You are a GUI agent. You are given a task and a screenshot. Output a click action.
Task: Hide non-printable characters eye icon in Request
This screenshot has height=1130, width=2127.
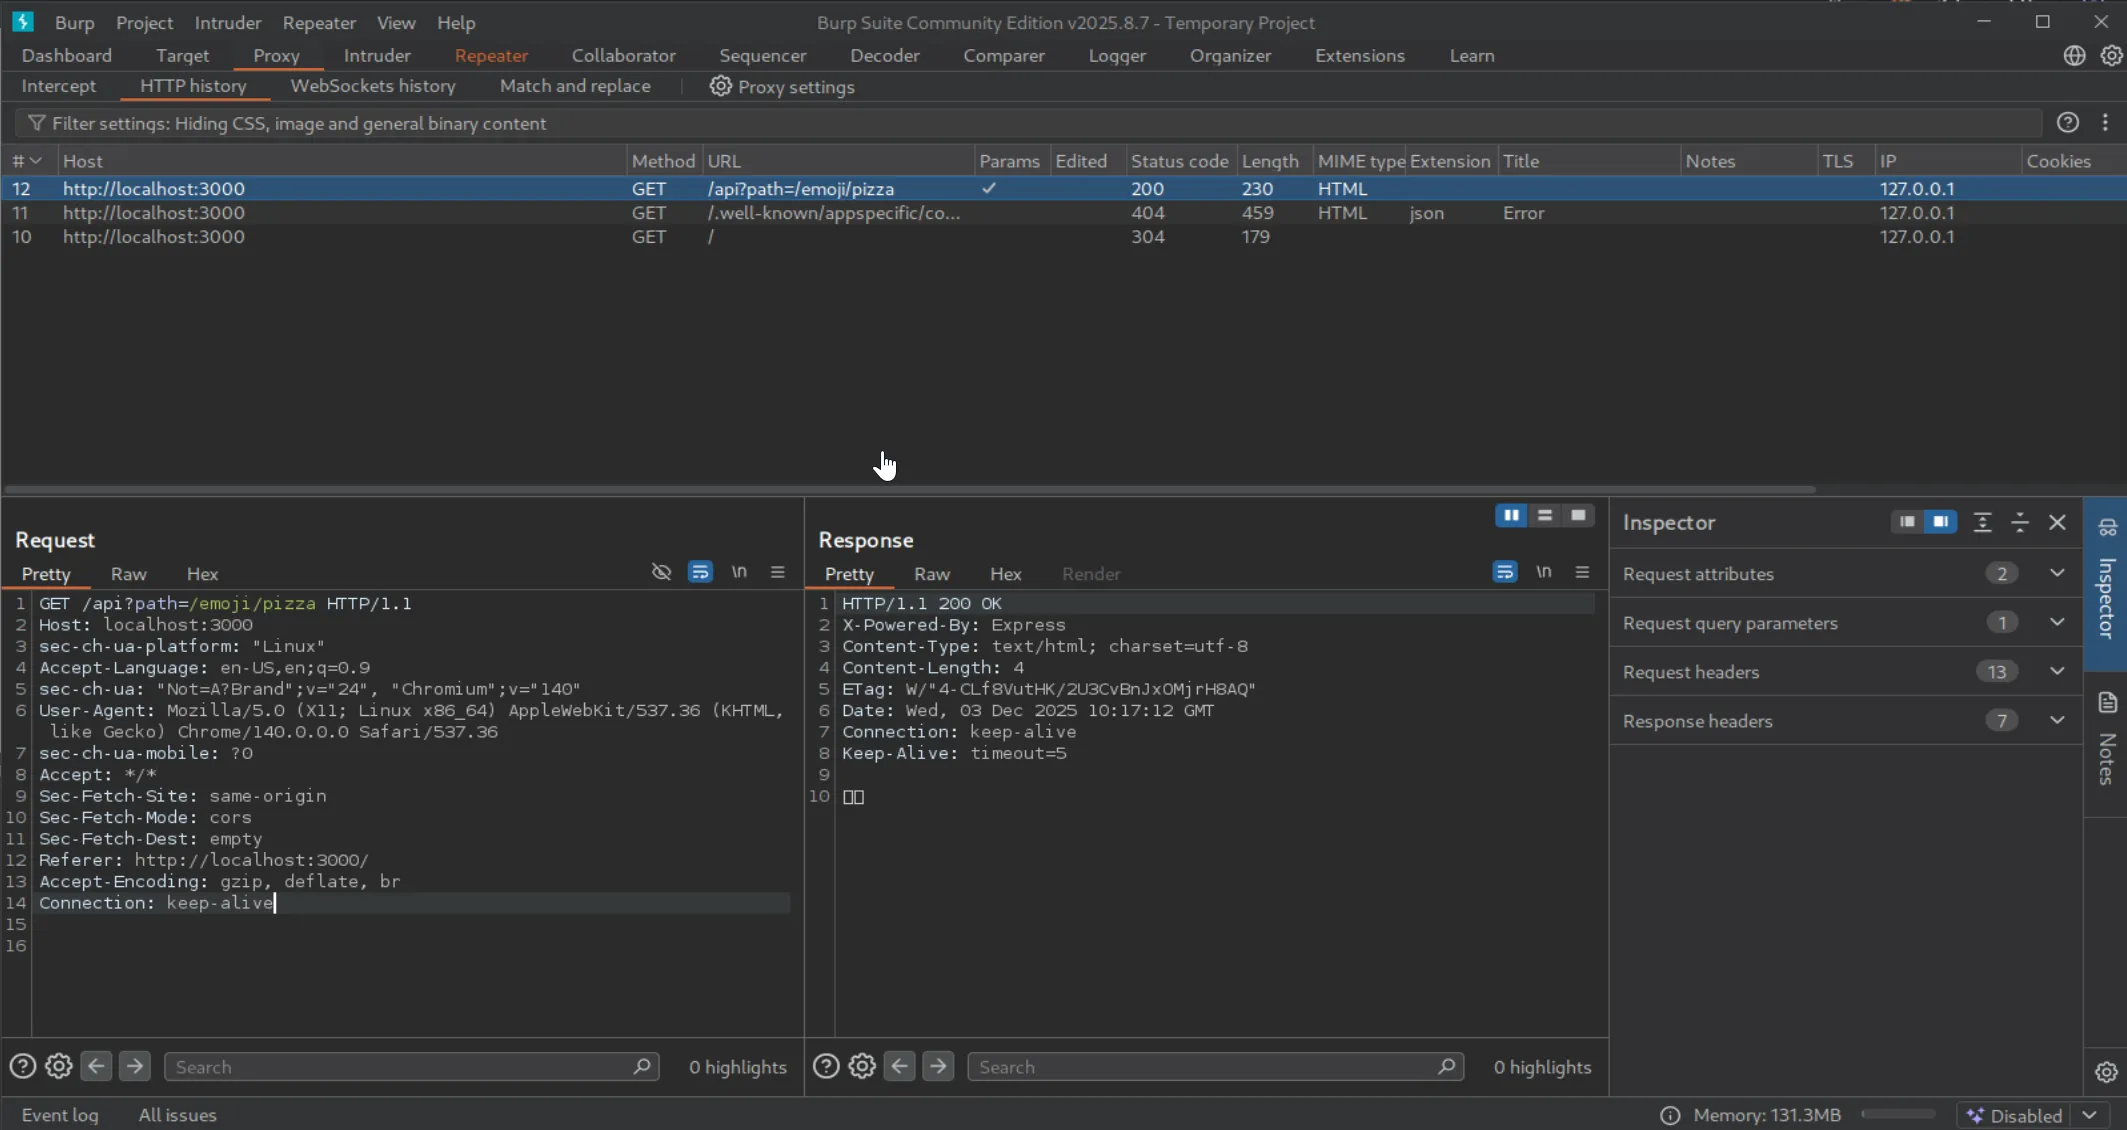(661, 572)
